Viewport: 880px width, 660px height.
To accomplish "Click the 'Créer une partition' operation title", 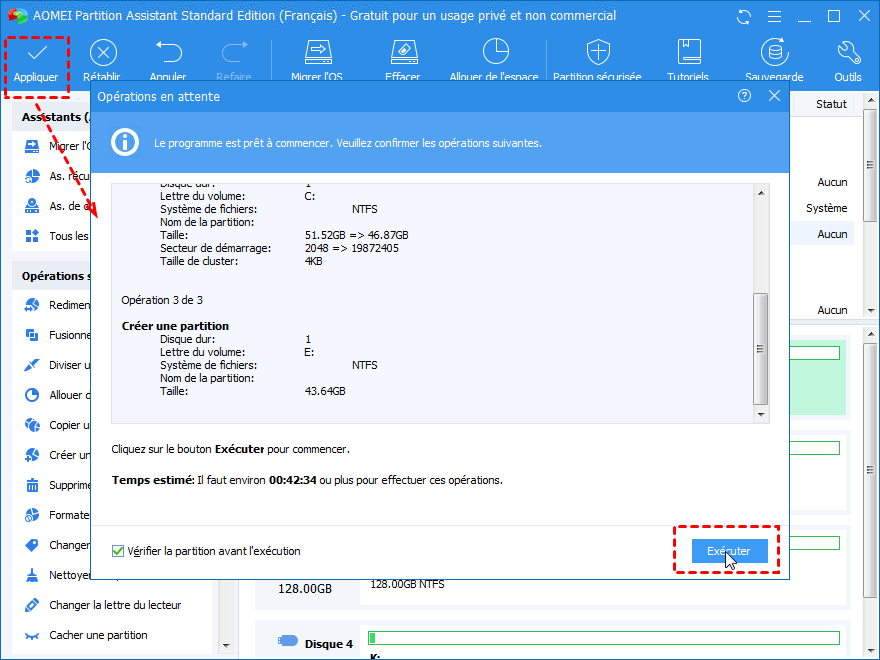I will pos(175,326).
